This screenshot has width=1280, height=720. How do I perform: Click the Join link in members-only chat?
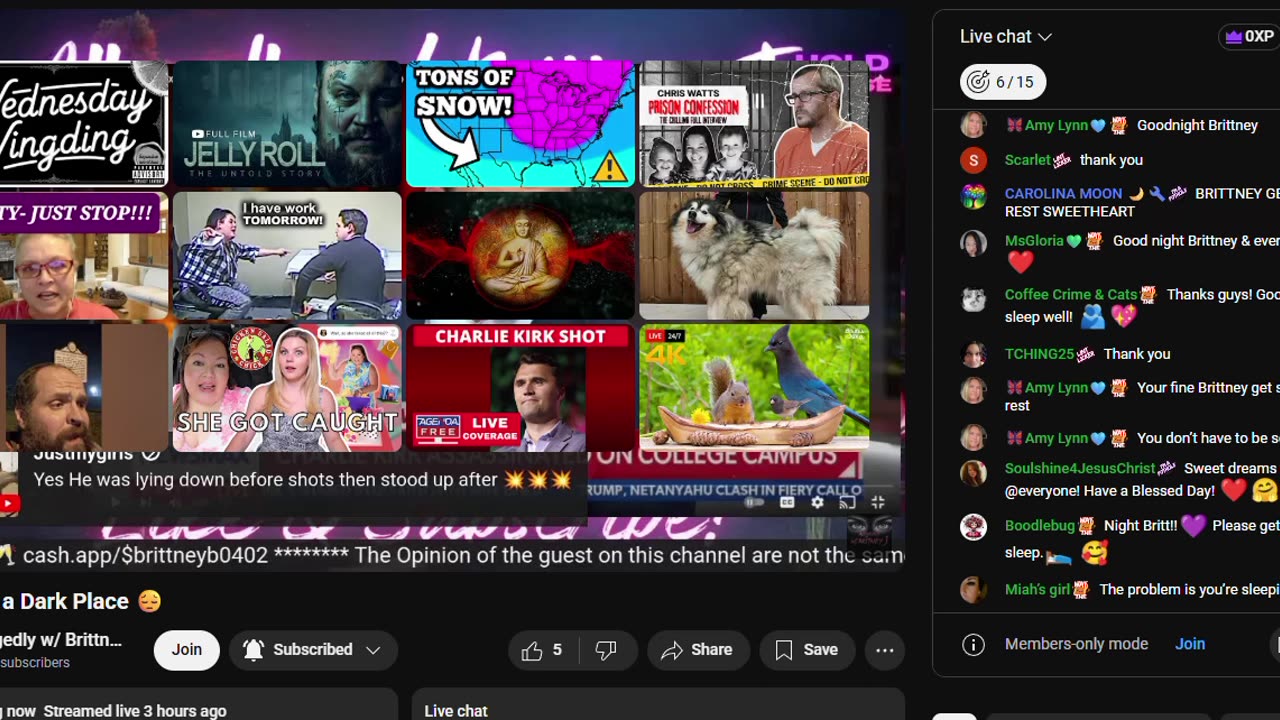tap(1190, 644)
